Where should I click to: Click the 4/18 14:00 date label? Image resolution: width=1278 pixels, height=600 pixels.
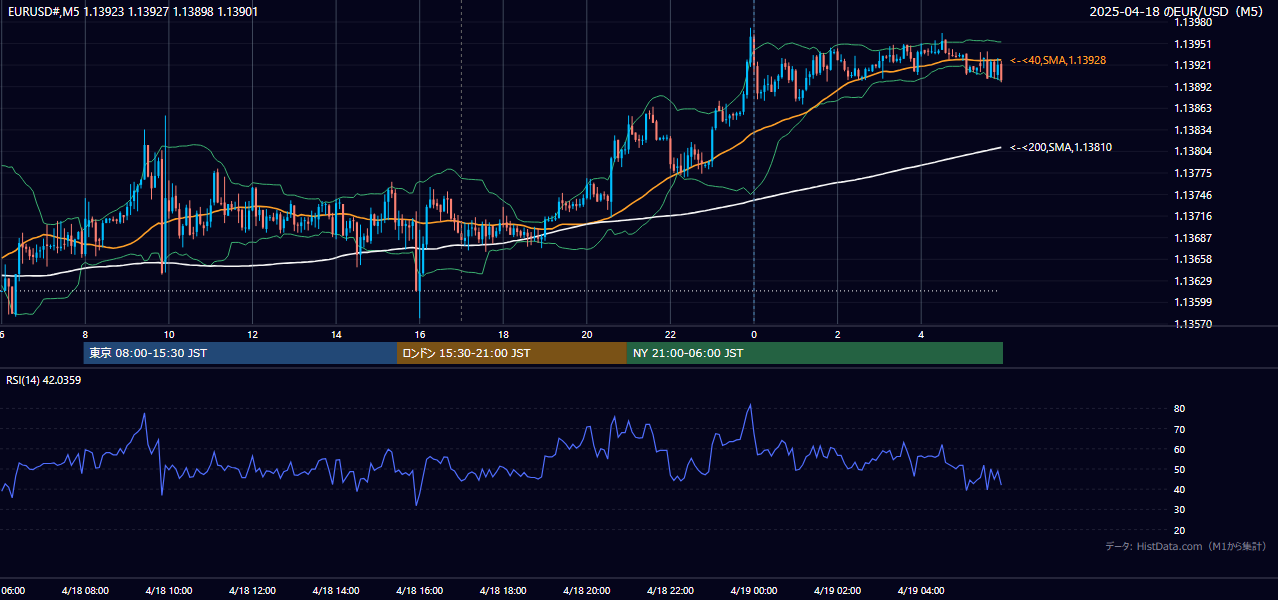335,590
